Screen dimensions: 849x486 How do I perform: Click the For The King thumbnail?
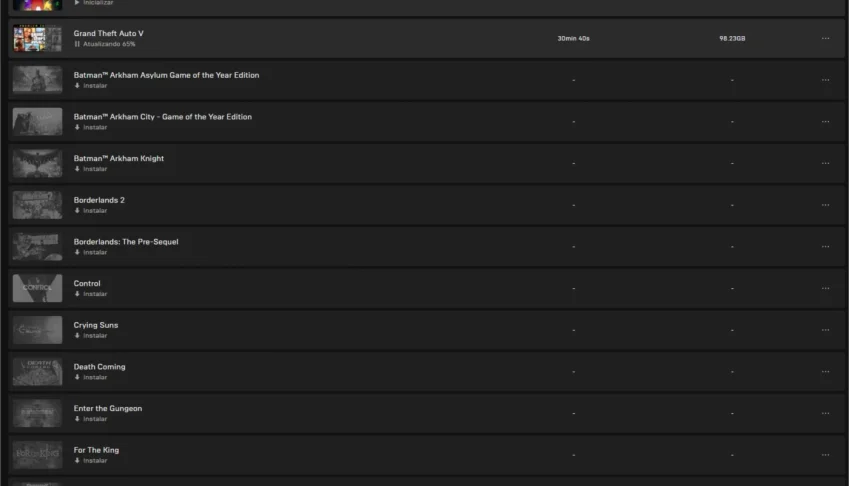[37, 455]
